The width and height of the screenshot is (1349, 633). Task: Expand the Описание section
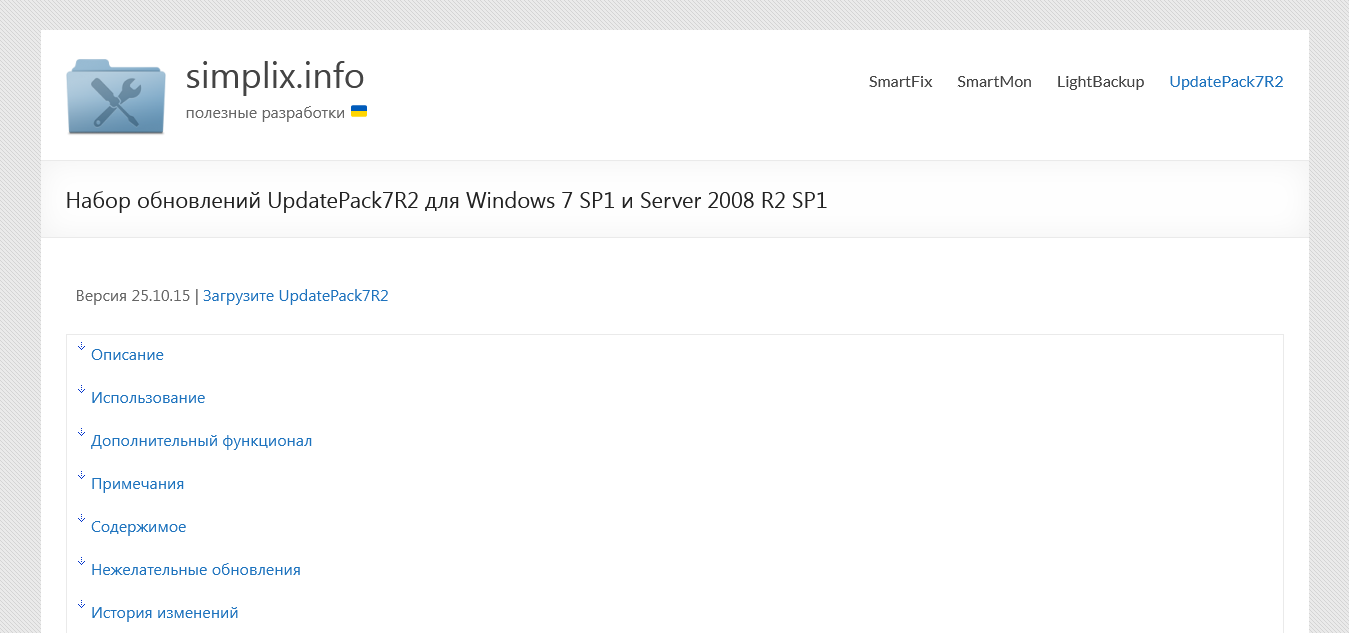[127, 355]
